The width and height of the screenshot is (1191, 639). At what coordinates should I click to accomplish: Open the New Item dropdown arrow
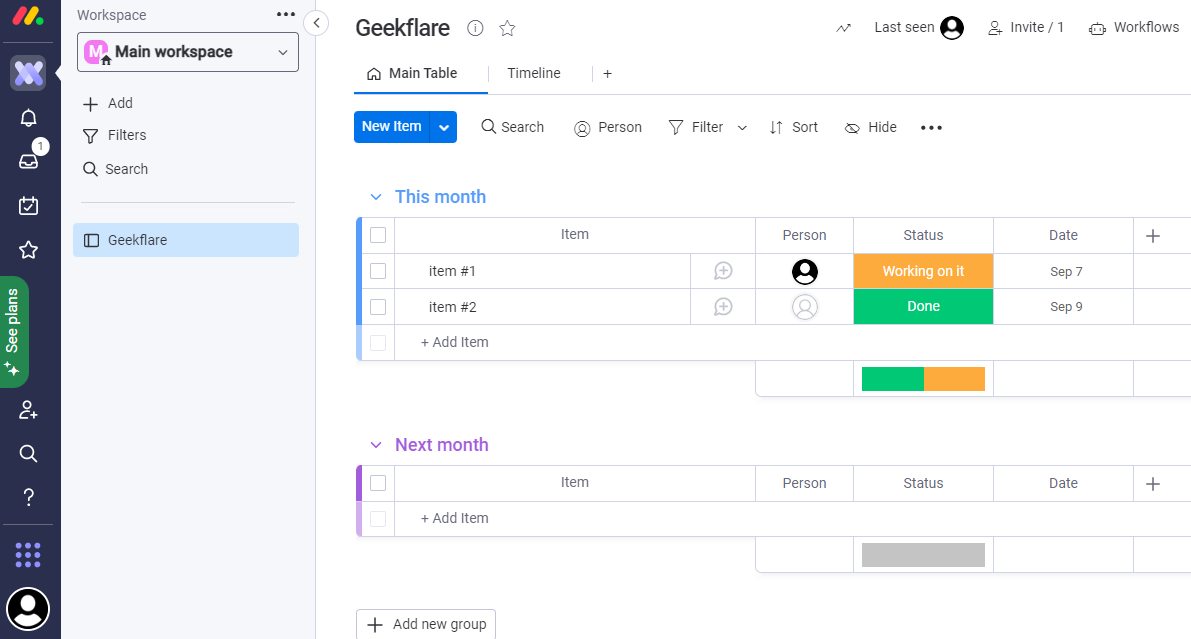444,127
